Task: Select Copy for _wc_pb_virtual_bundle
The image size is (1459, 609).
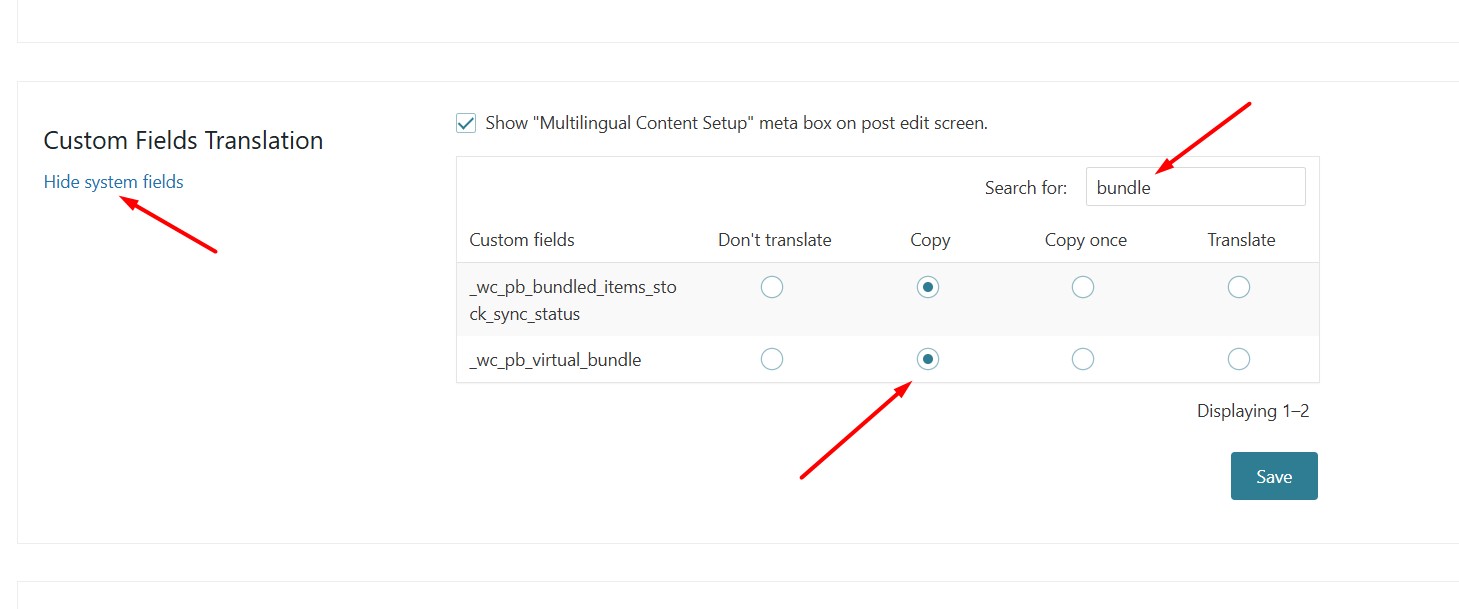Action: pos(928,359)
